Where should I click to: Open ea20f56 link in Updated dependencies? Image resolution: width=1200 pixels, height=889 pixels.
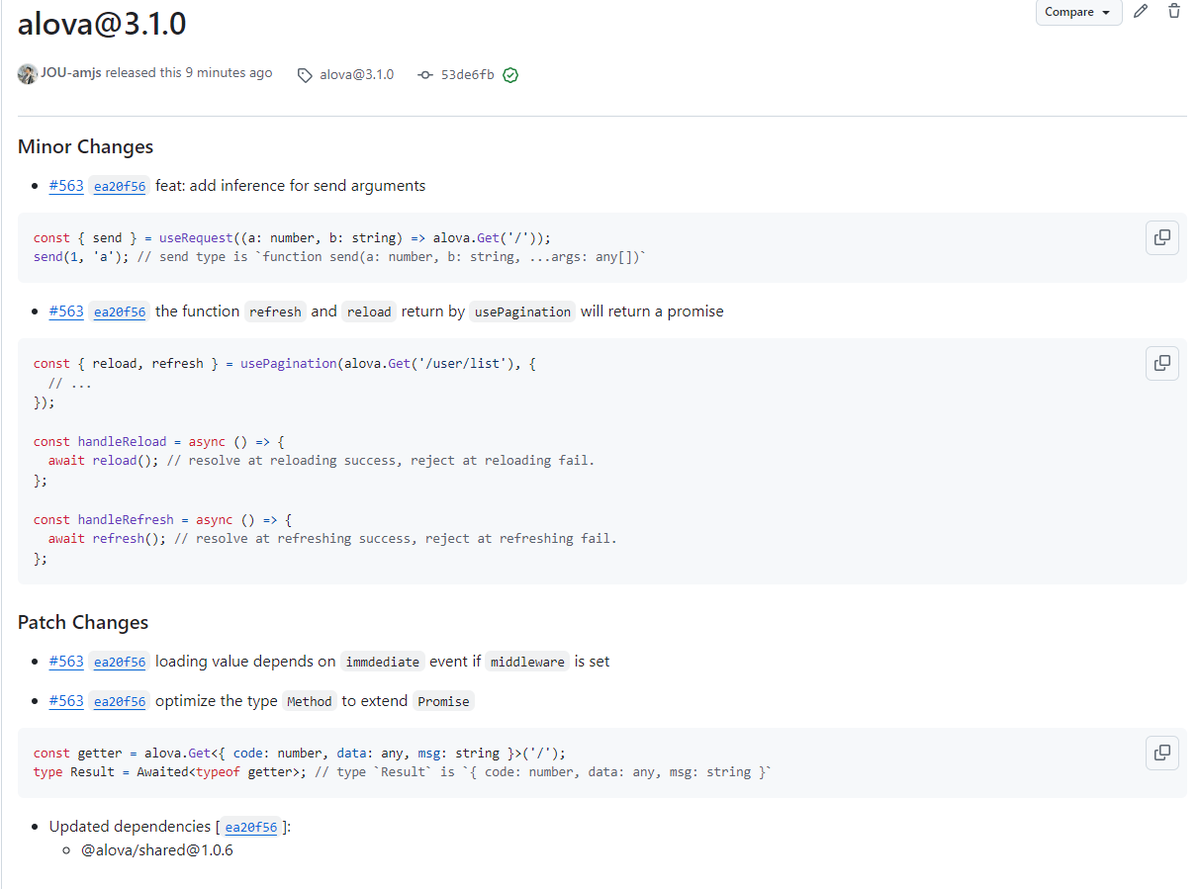click(x=252, y=827)
